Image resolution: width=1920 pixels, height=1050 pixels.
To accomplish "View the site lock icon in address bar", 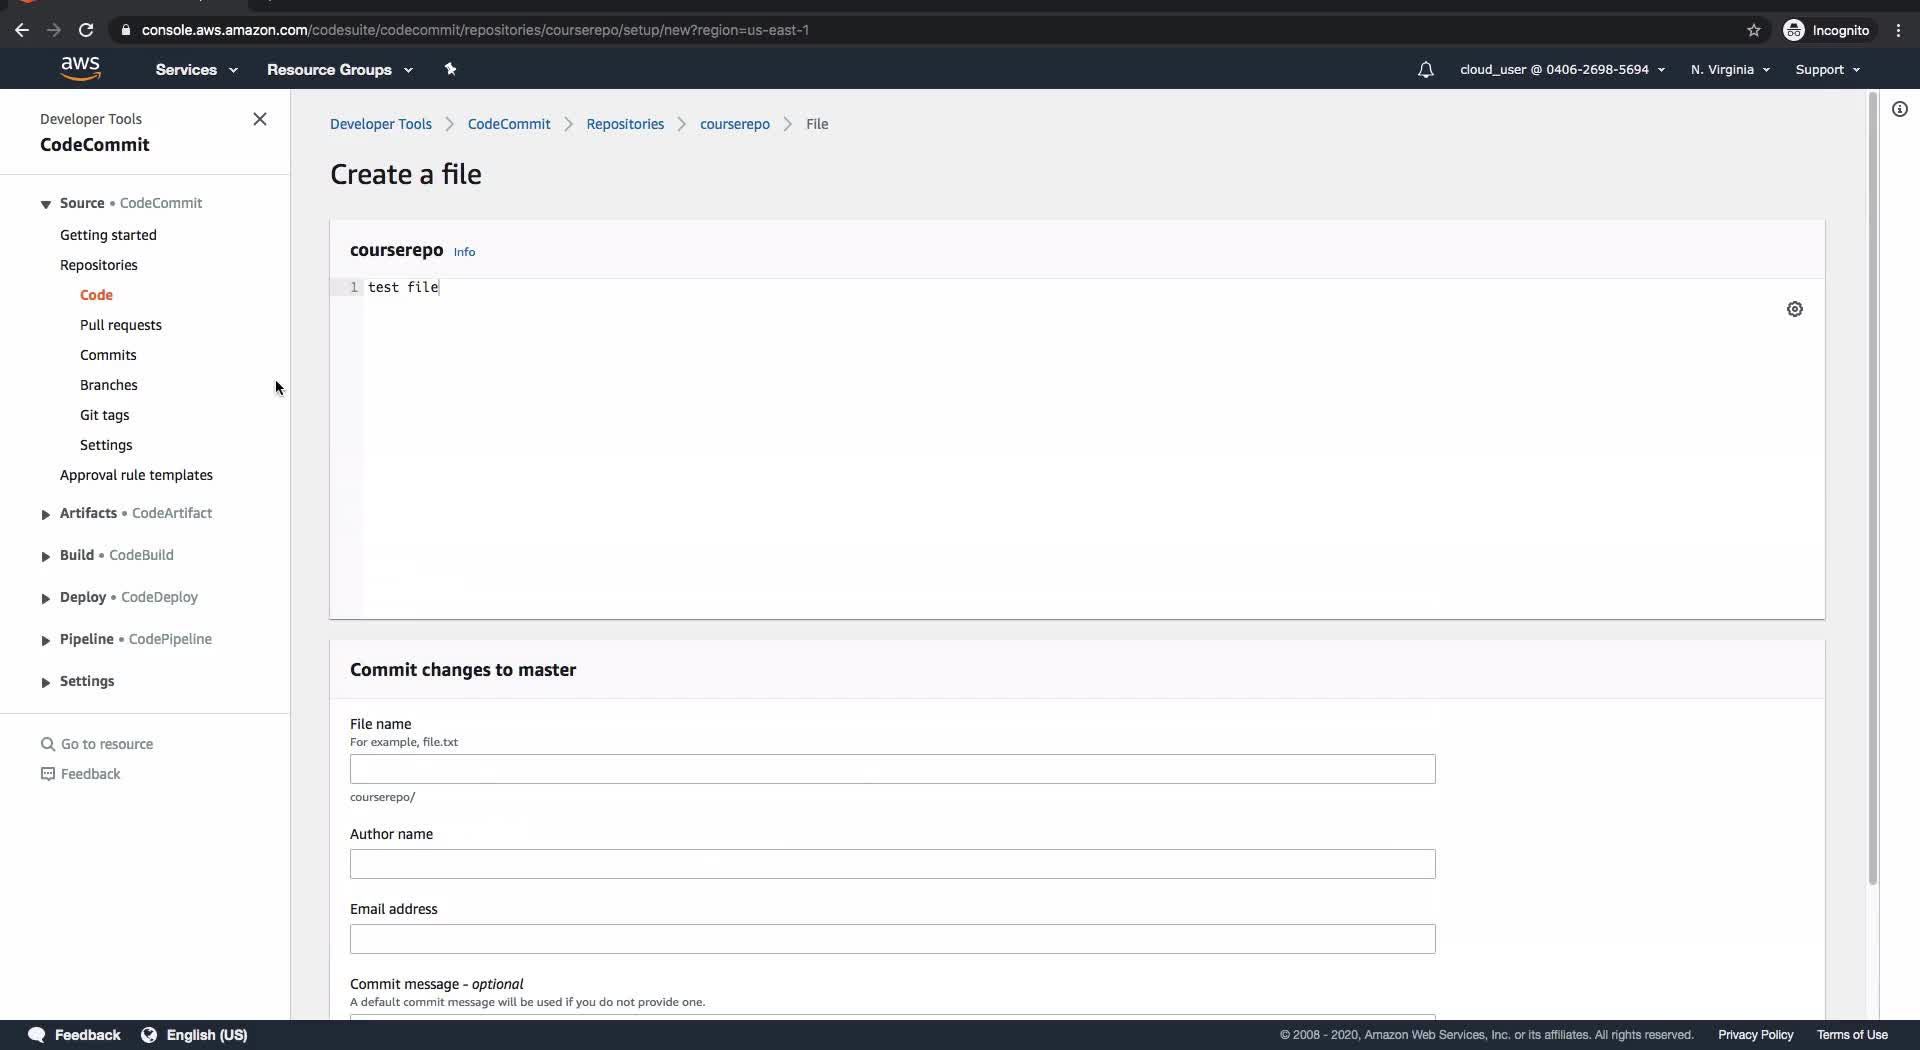I will pos(125,30).
